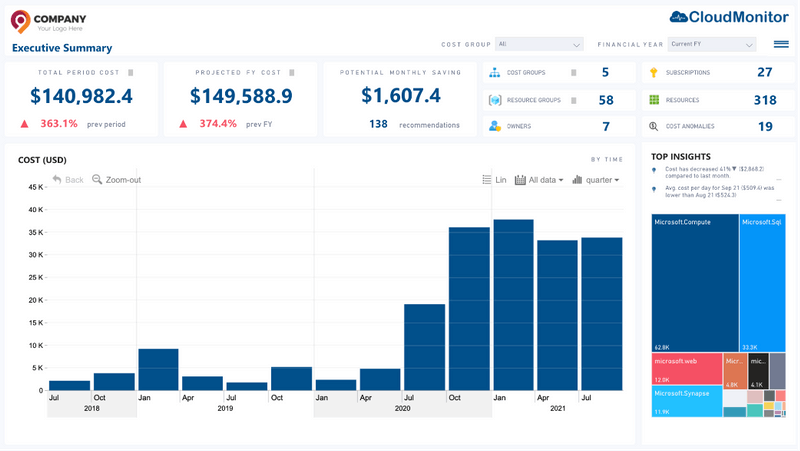The width and height of the screenshot is (800, 451).
Task: Click the 2018 year band on timeline
Action: [92, 409]
